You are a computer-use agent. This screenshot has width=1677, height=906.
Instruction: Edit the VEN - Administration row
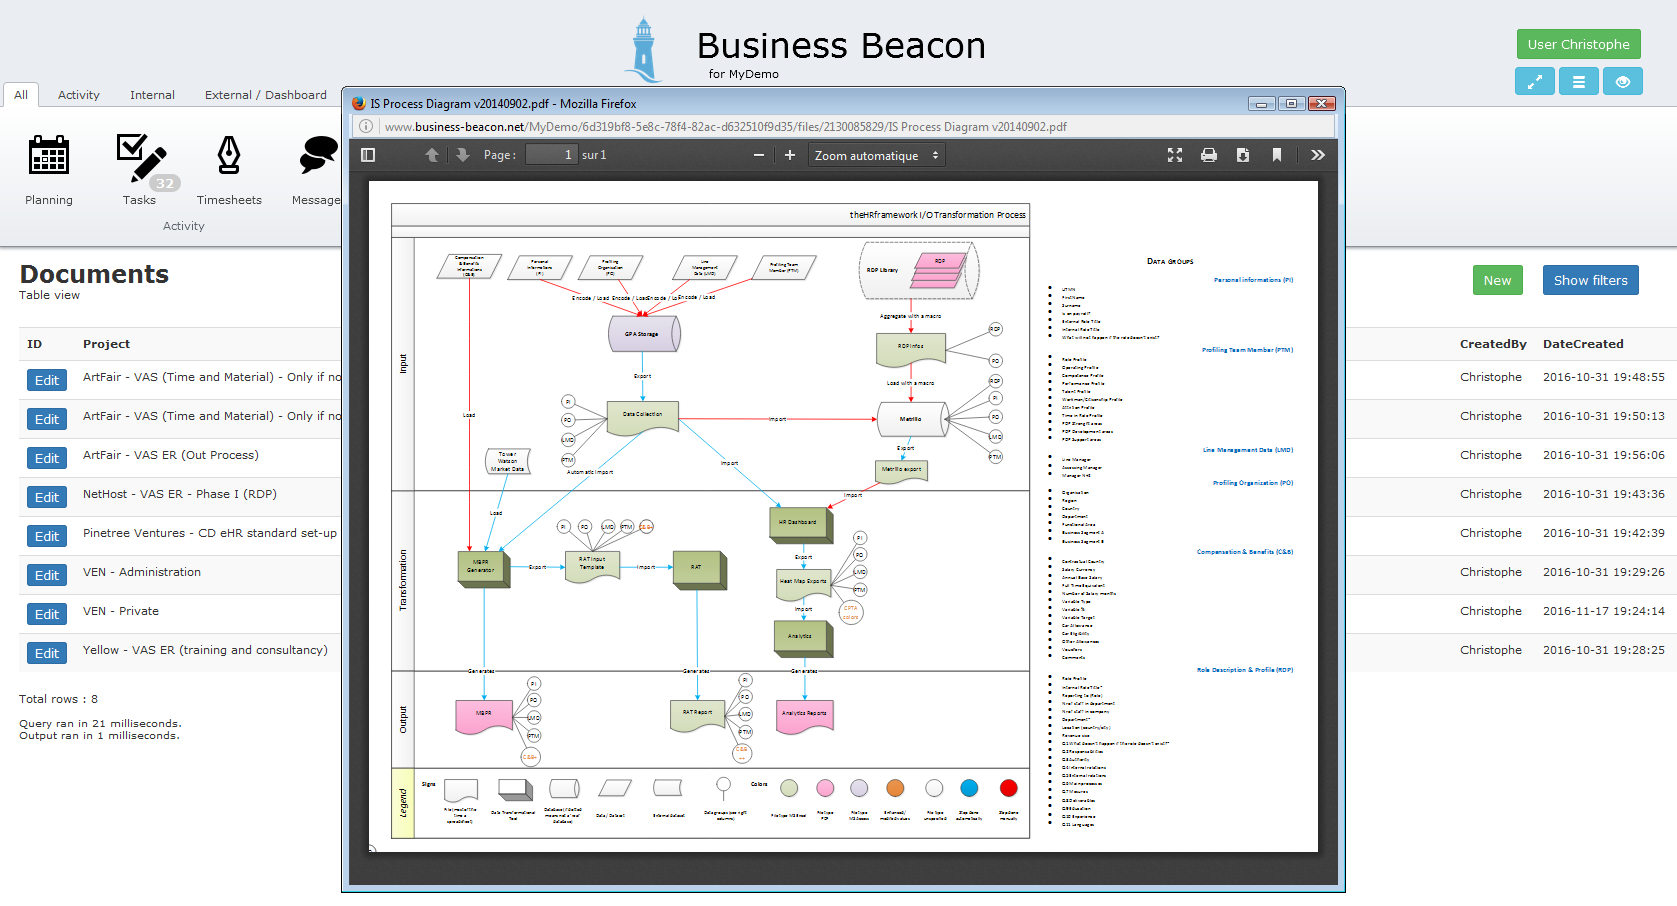(x=47, y=575)
